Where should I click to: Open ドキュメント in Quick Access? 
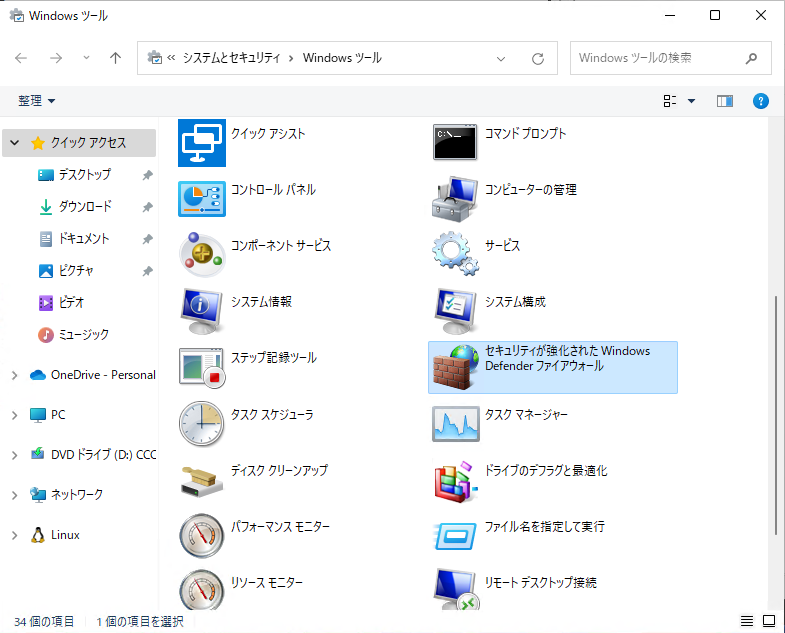(x=84, y=238)
